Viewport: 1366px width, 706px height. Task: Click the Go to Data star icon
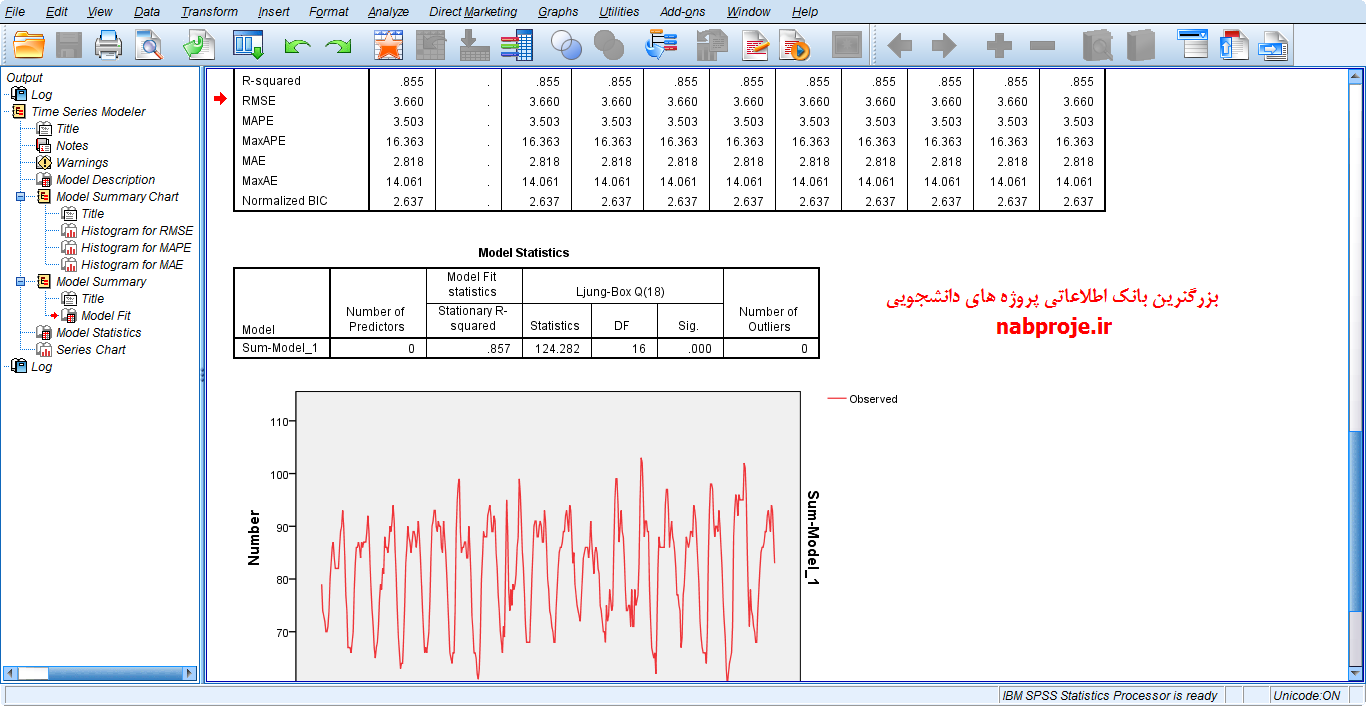(388, 45)
